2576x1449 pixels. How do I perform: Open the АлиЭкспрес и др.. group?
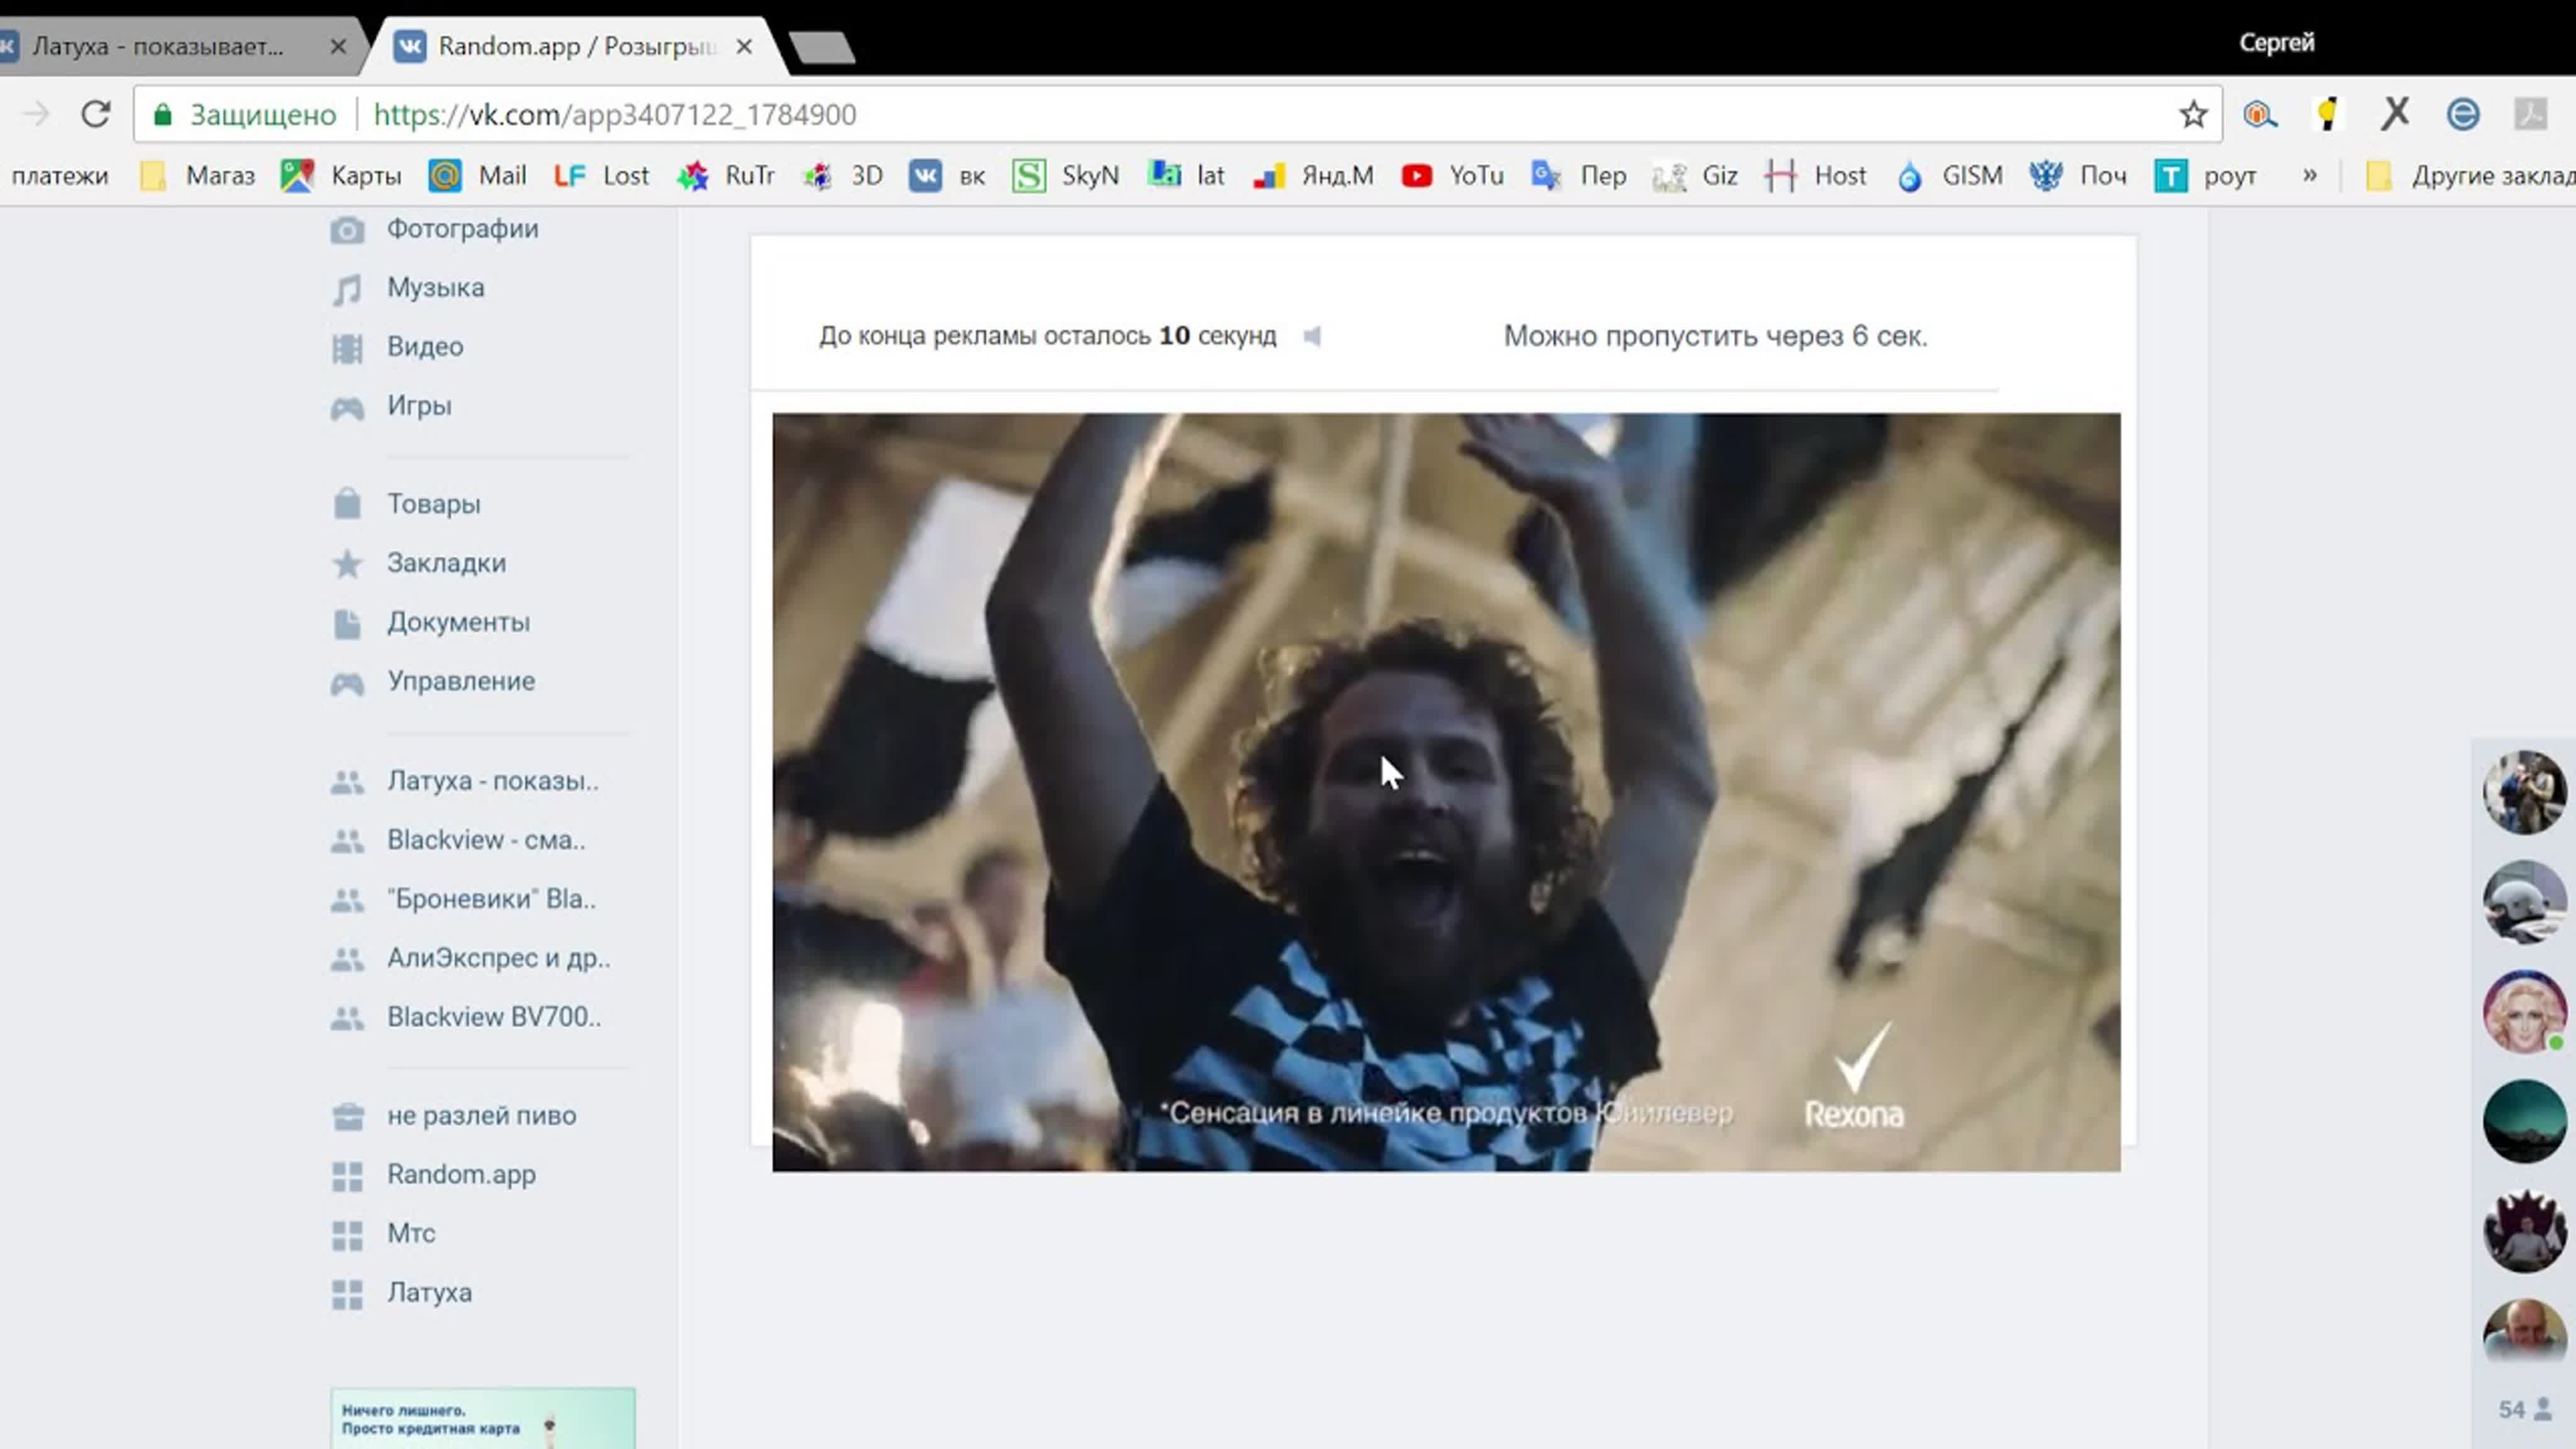coord(498,958)
